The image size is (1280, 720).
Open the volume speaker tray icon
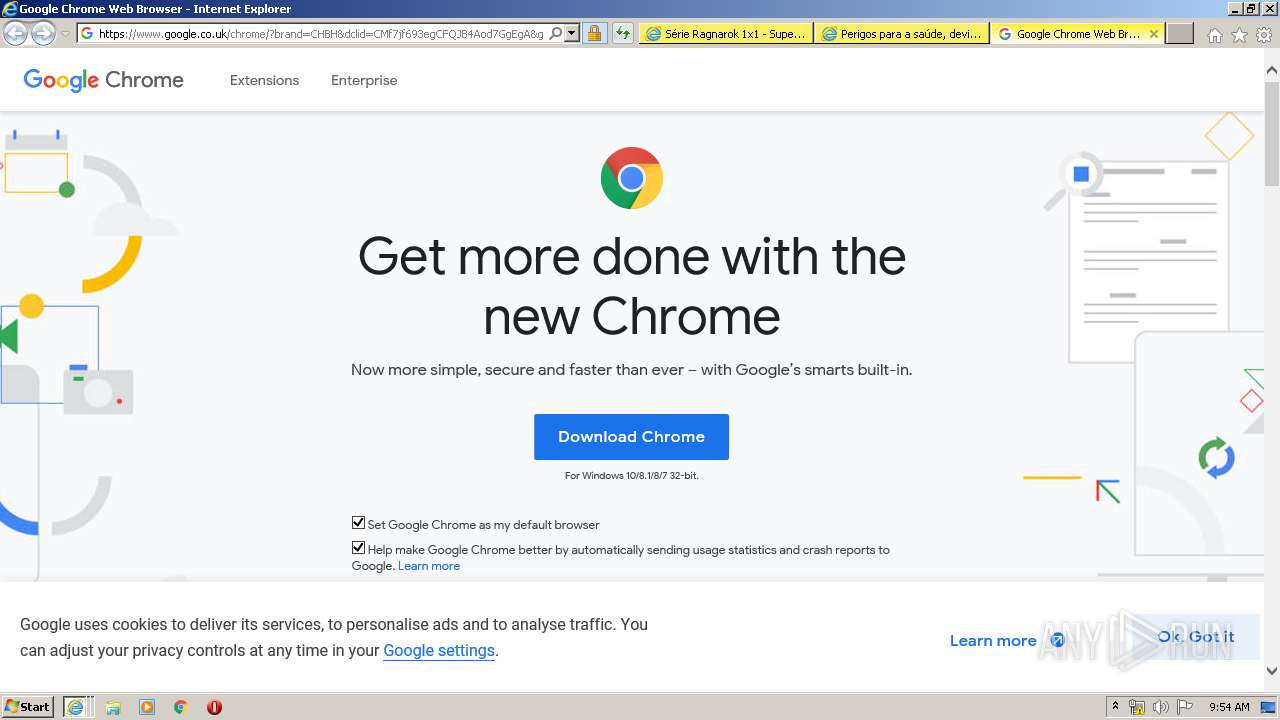pyautogui.click(x=1160, y=707)
